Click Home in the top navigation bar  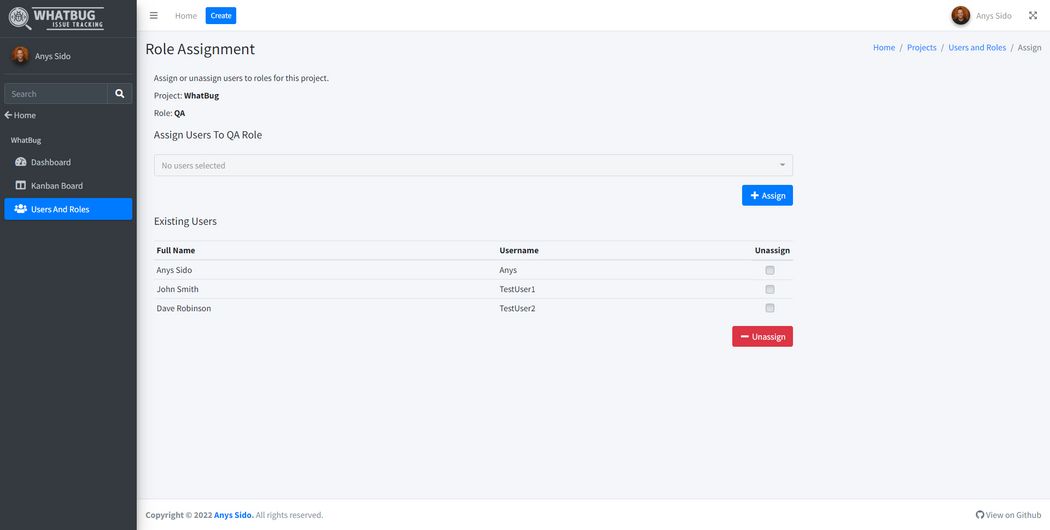click(x=186, y=16)
